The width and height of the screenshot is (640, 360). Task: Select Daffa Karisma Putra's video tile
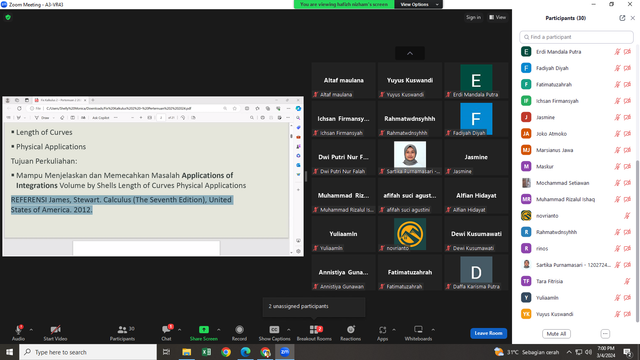click(x=476, y=272)
